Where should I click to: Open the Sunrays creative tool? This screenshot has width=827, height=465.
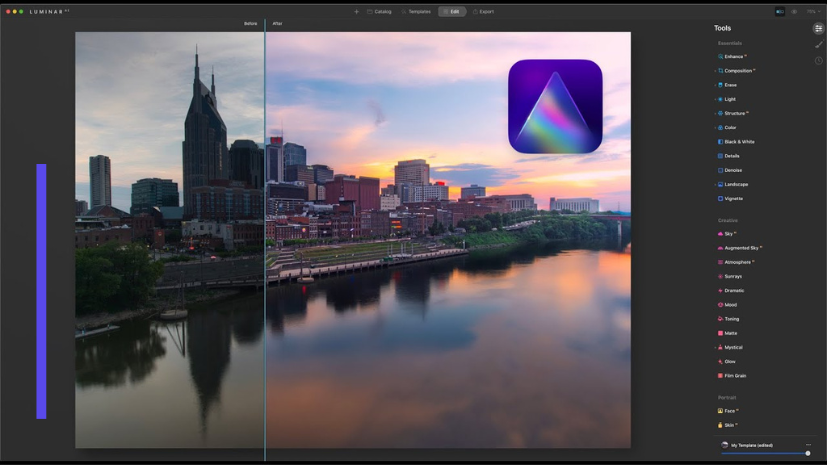[x=733, y=276]
